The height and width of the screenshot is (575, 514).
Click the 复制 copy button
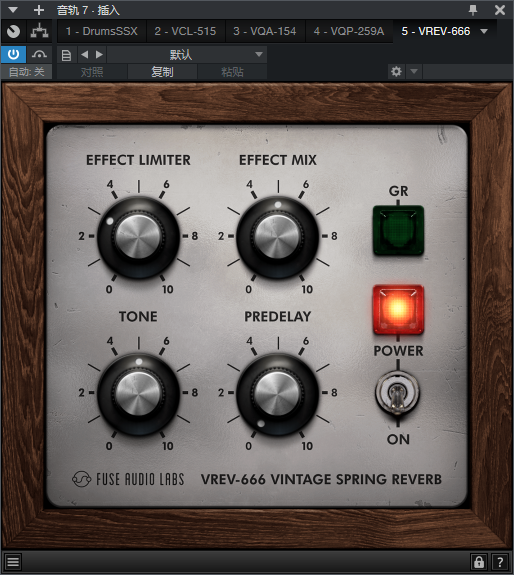[x=162, y=72]
